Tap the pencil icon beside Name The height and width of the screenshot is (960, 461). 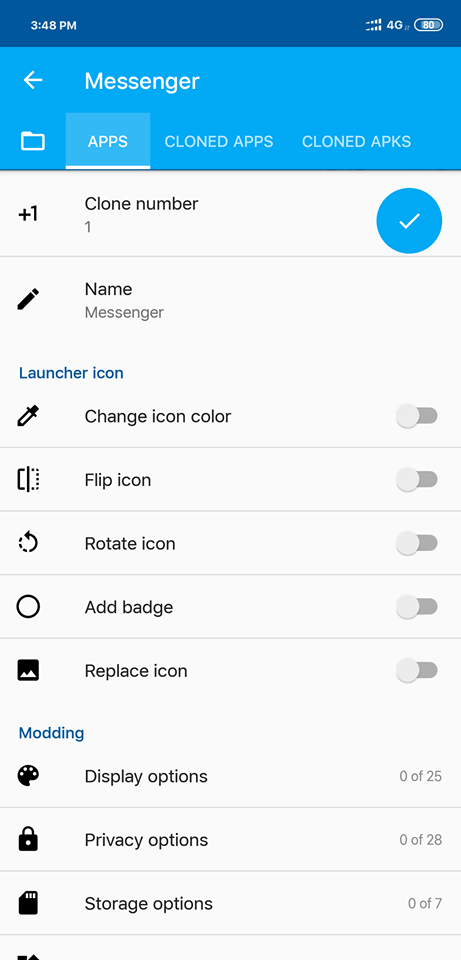click(x=28, y=299)
